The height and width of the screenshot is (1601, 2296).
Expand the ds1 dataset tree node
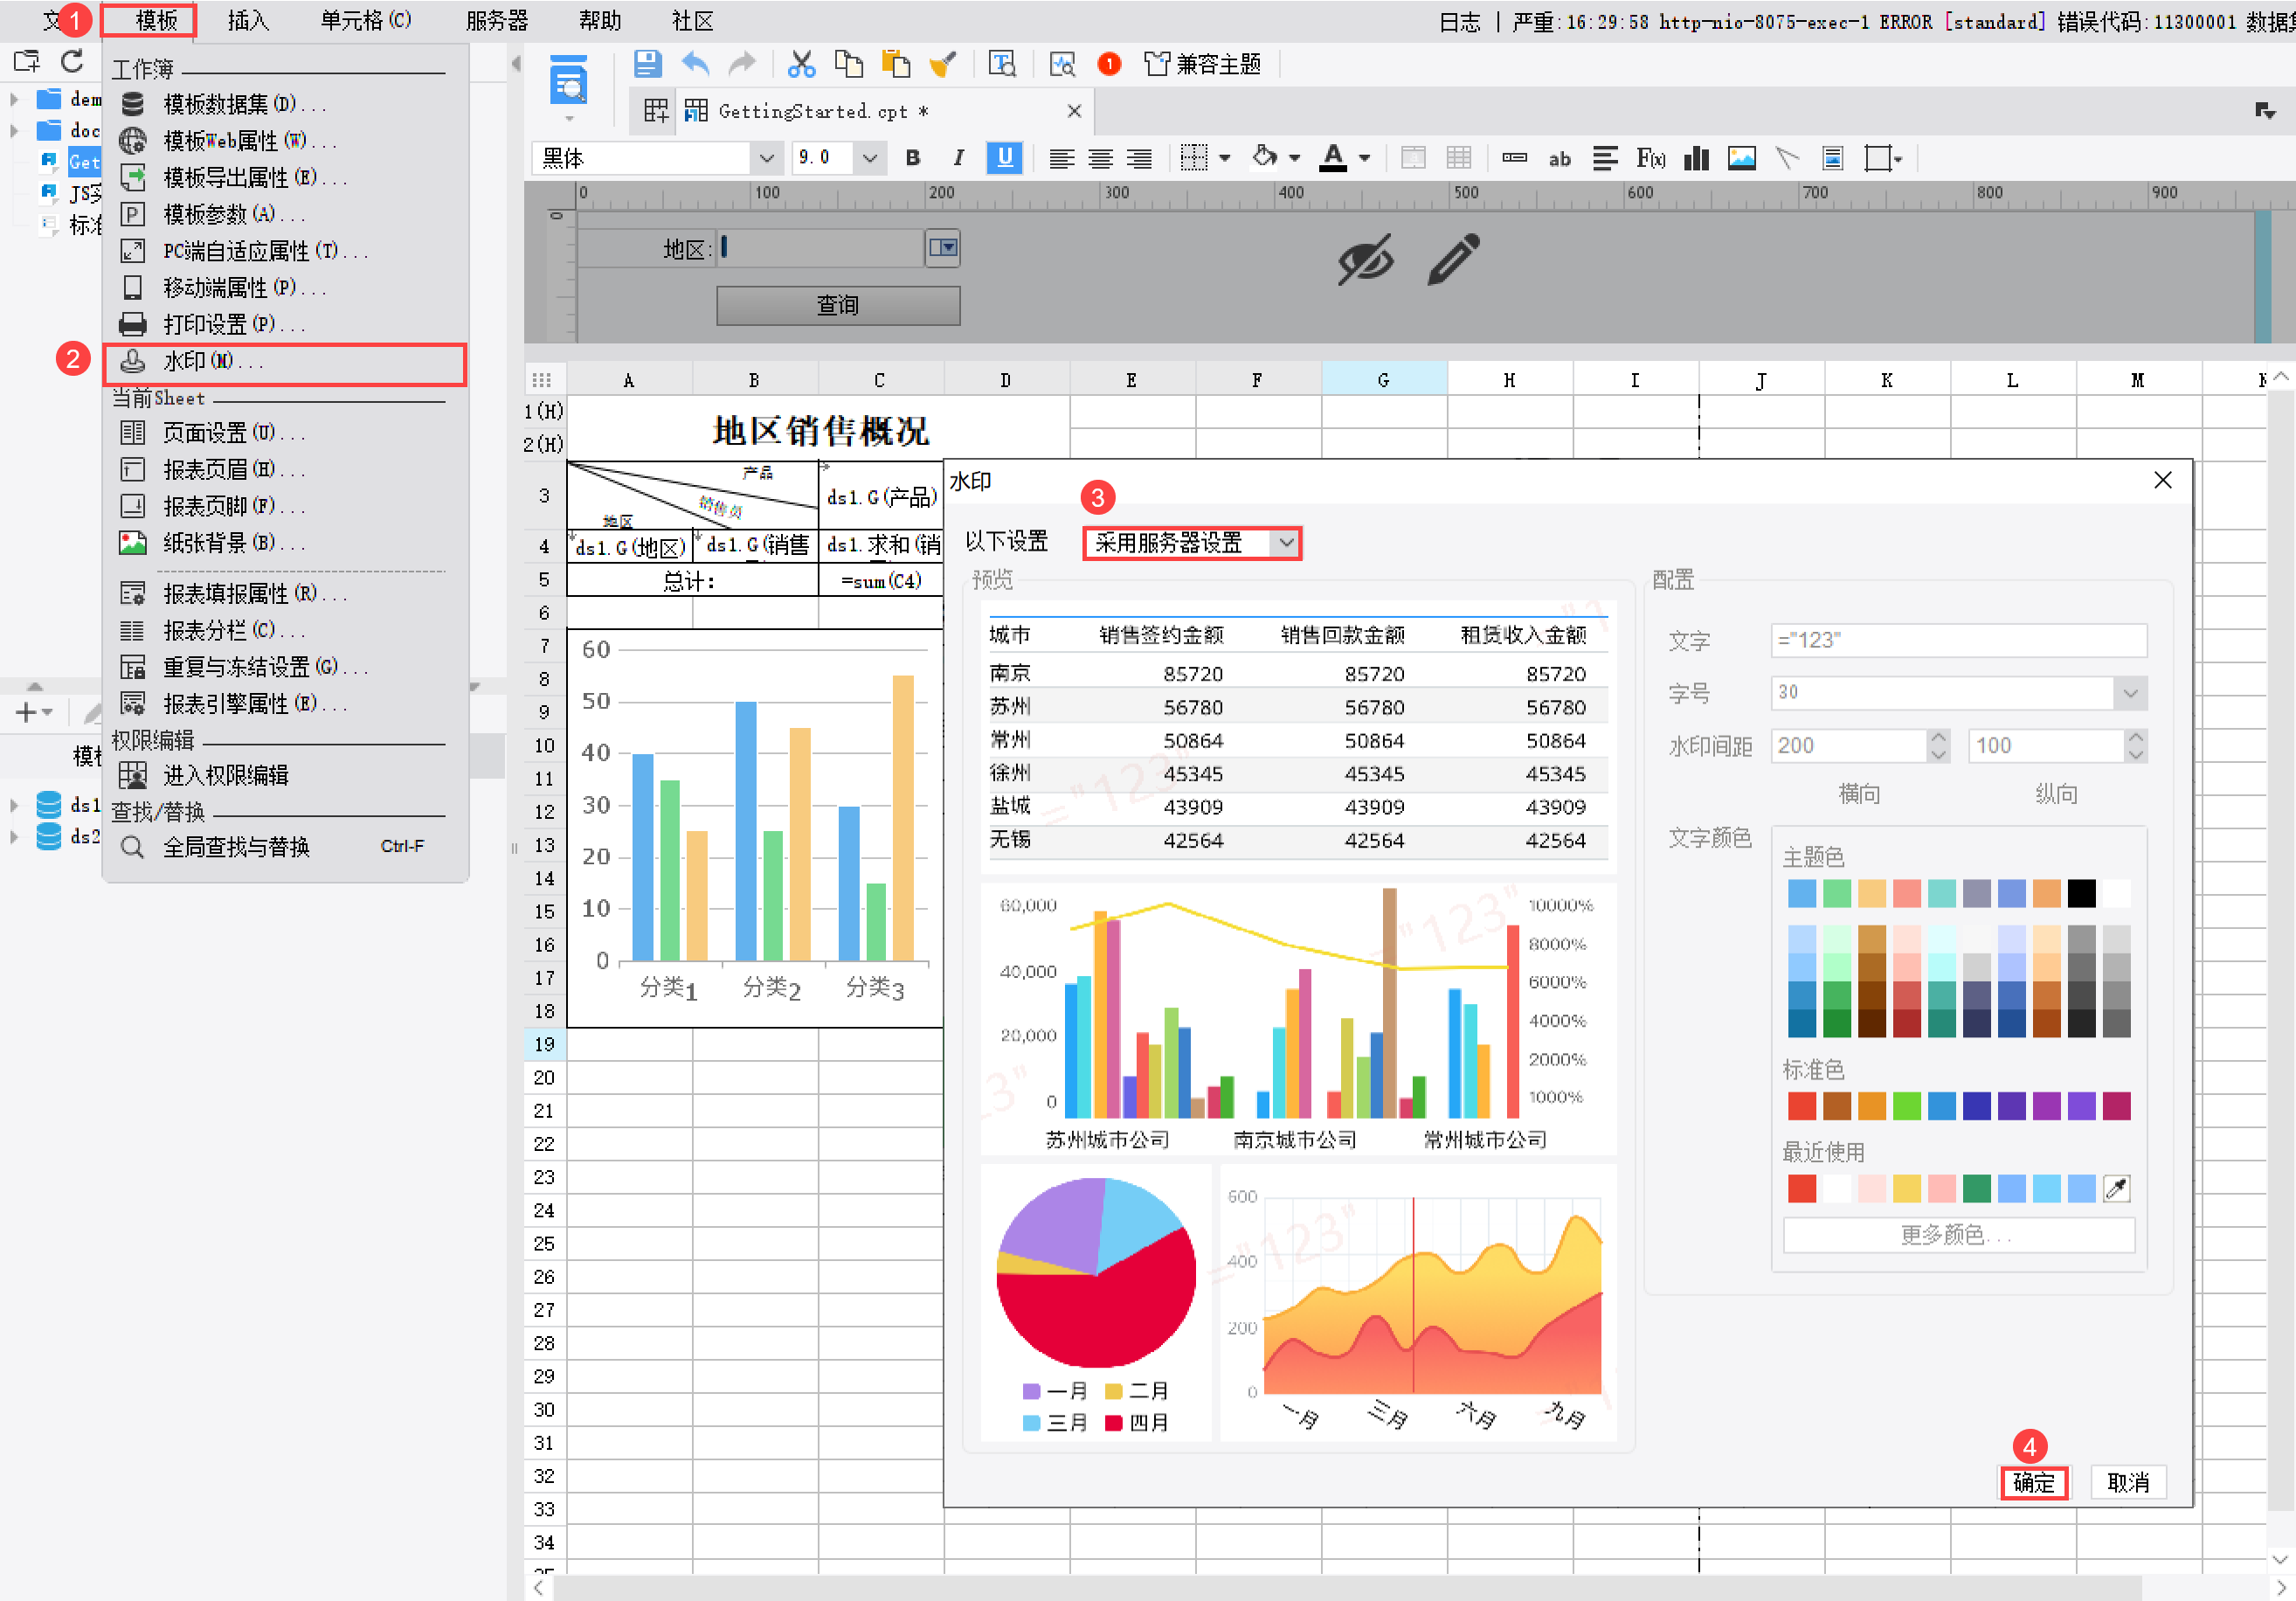14,805
